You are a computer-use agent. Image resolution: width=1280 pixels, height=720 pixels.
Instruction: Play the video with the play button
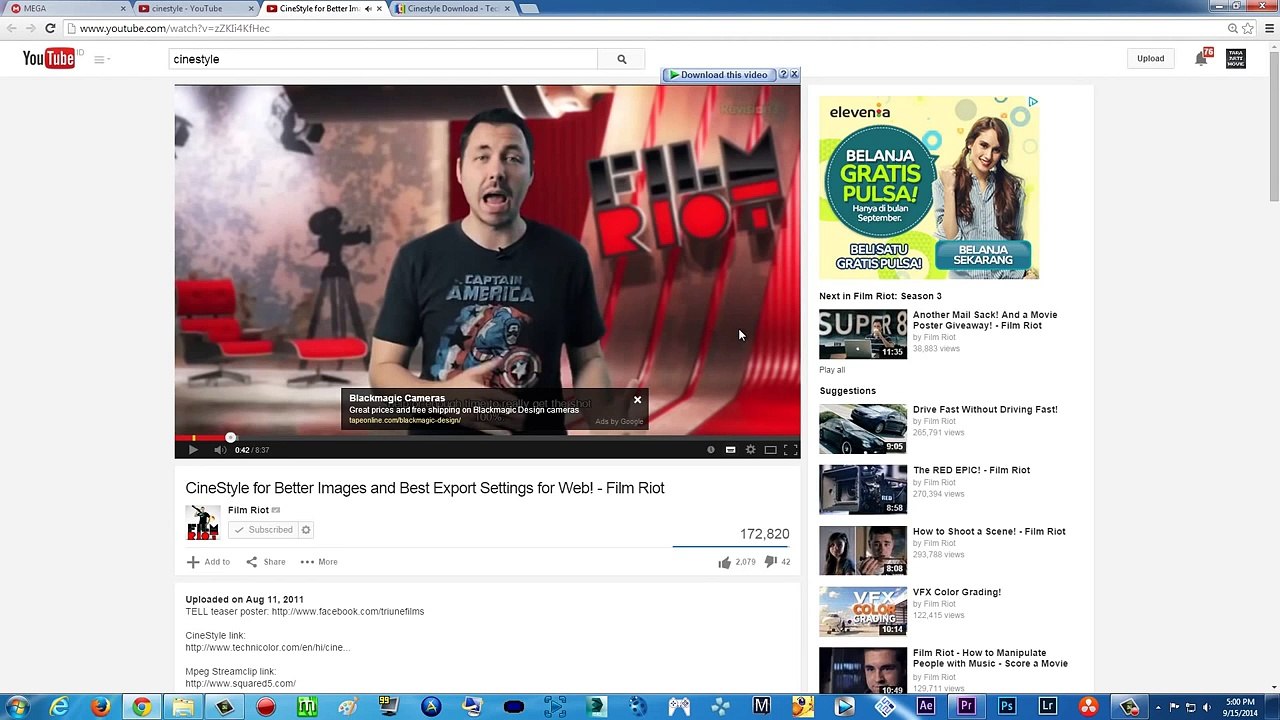tap(193, 450)
